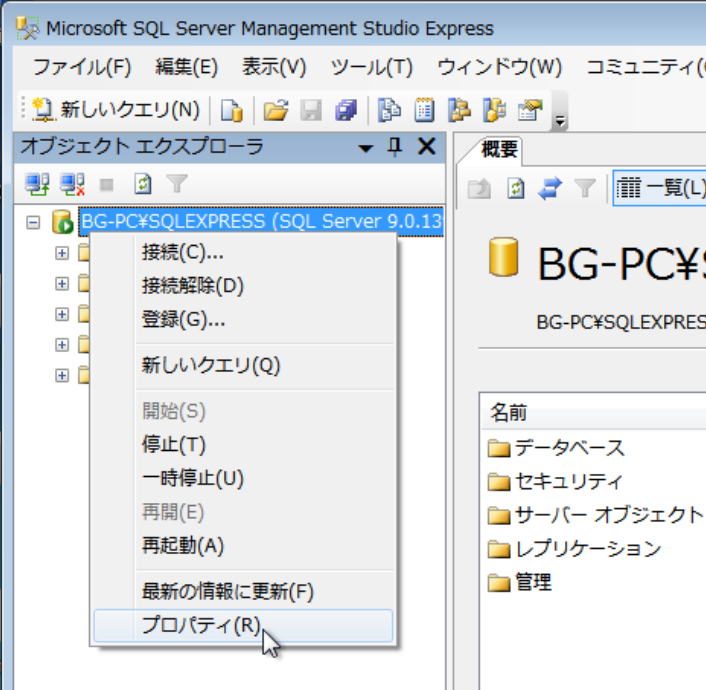Screen dimensions: 706x690
Task: Open the コミュニティ menu
Action: [646, 68]
